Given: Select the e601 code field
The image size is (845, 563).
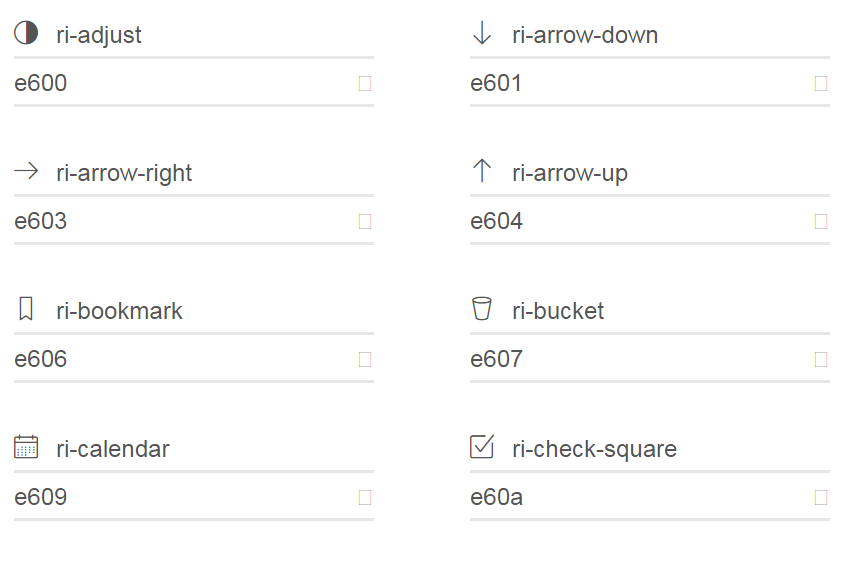Looking at the screenshot, I should tap(636, 83).
